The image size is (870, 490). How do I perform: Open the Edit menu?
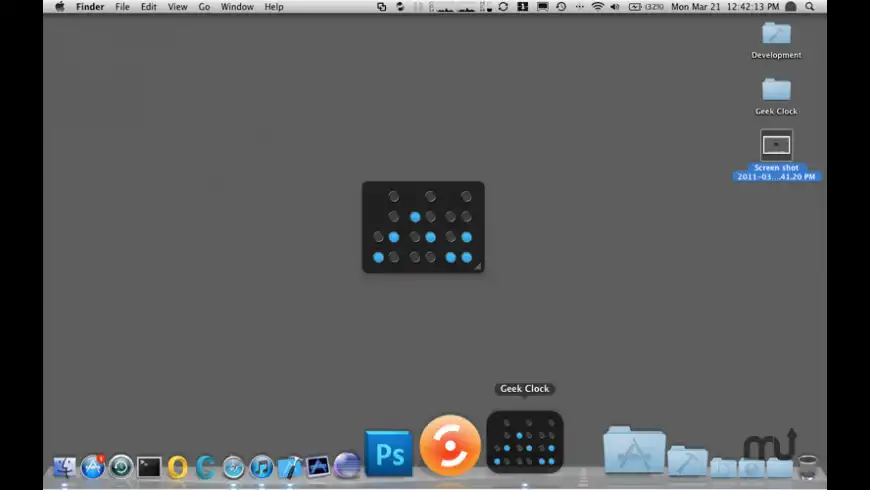click(x=148, y=7)
